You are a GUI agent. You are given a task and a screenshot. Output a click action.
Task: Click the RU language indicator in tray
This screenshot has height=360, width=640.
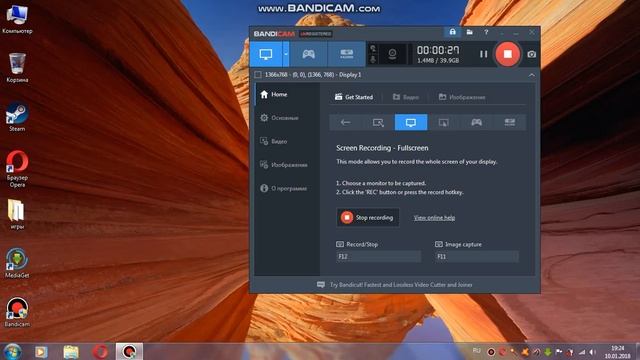tap(476, 351)
